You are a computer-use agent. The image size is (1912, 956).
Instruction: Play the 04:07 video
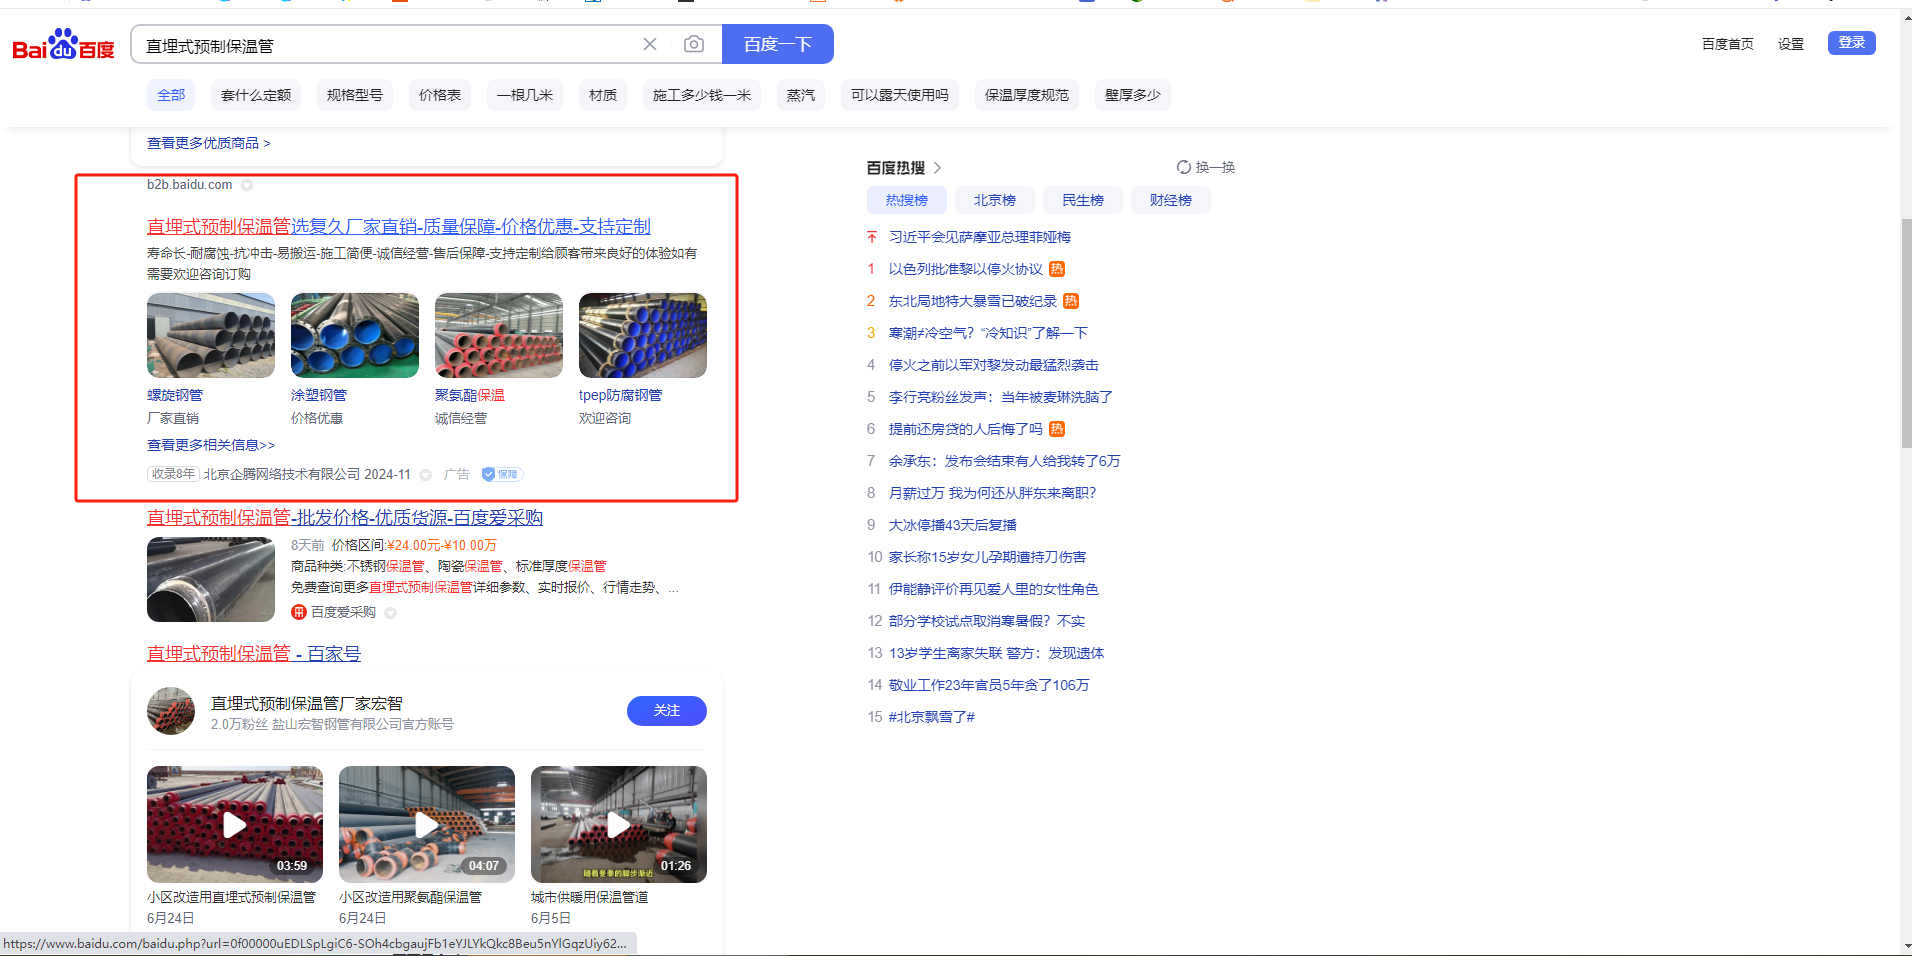[427, 824]
